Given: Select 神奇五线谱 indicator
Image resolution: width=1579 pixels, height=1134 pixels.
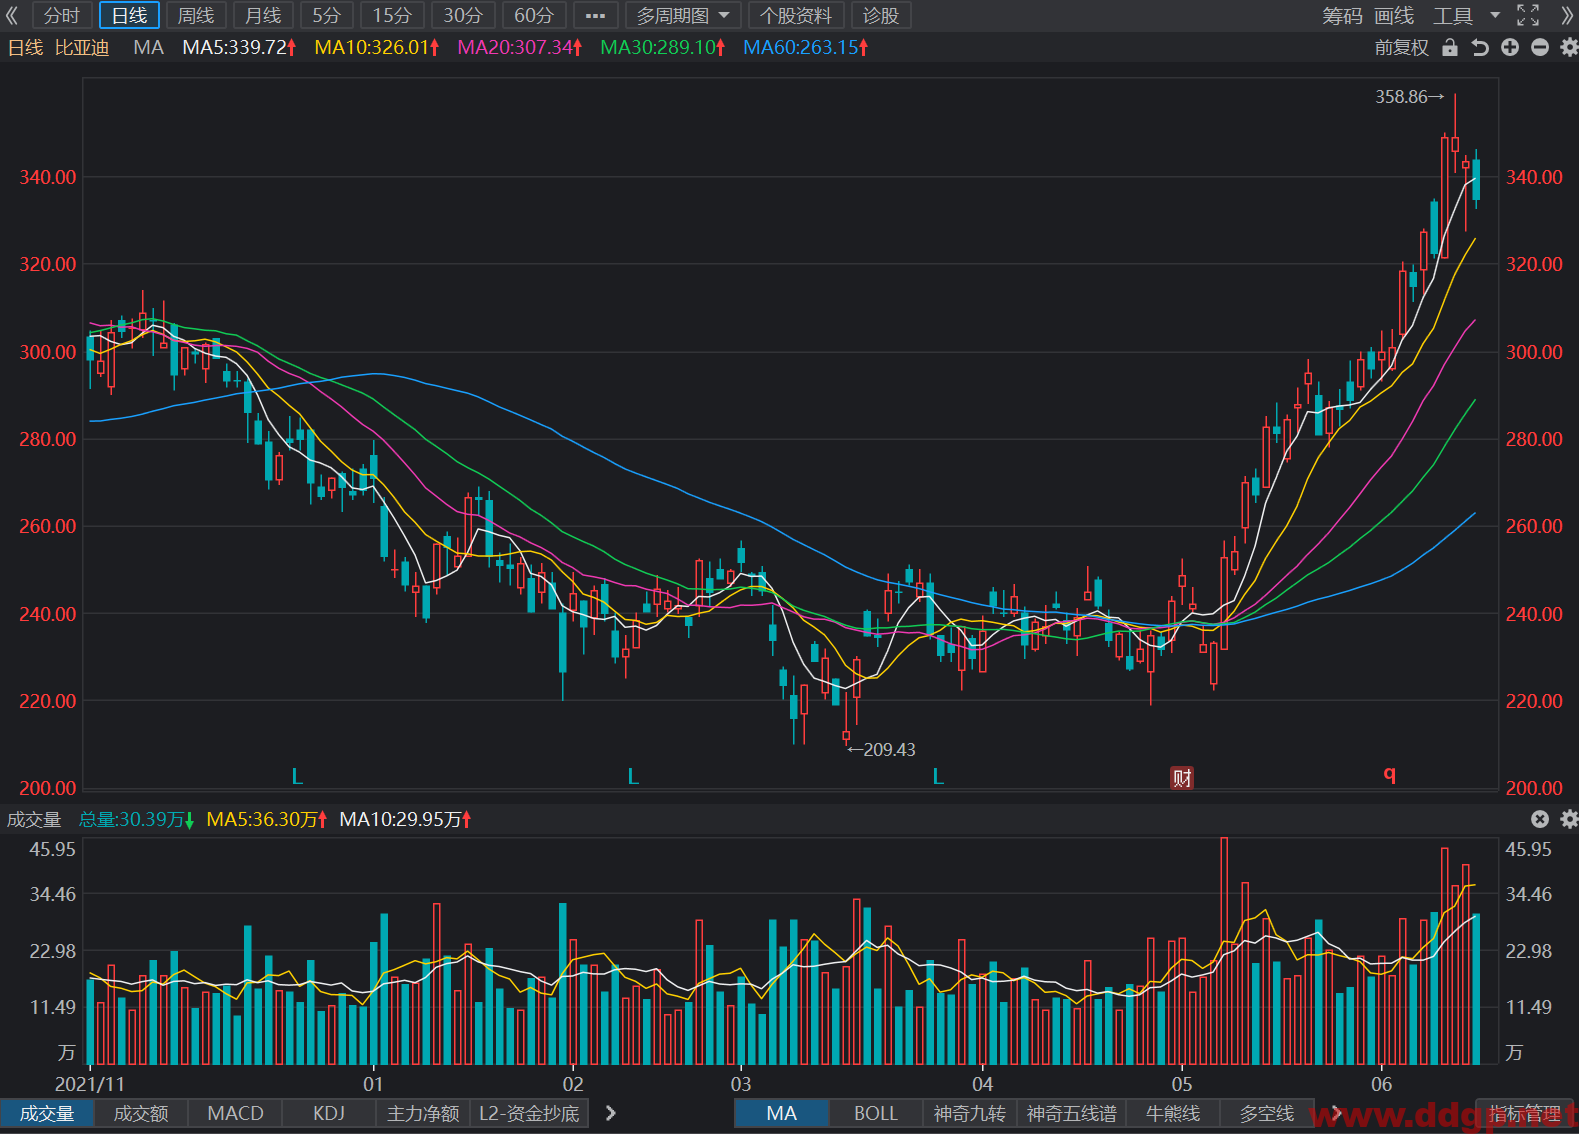Looking at the screenshot, I should [x=1072, y=1113].
